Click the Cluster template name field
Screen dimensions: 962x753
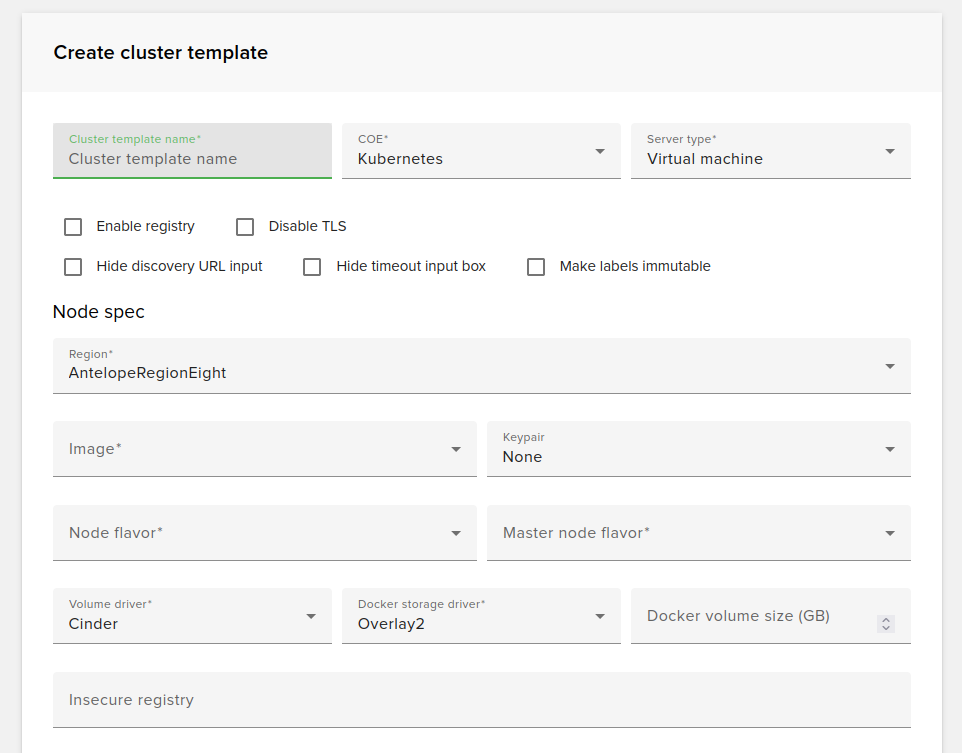click(x=192, y=158)
